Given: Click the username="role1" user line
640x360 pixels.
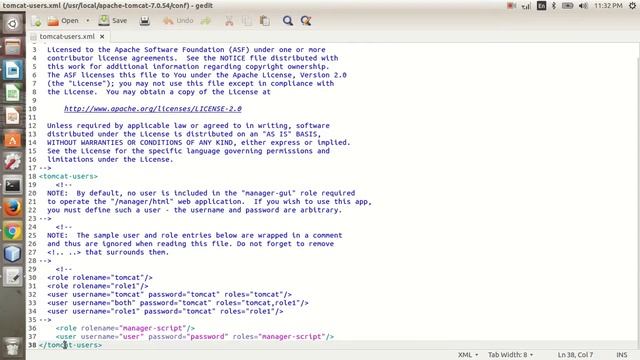Looking at the screenshot, I should pos(165,311).
